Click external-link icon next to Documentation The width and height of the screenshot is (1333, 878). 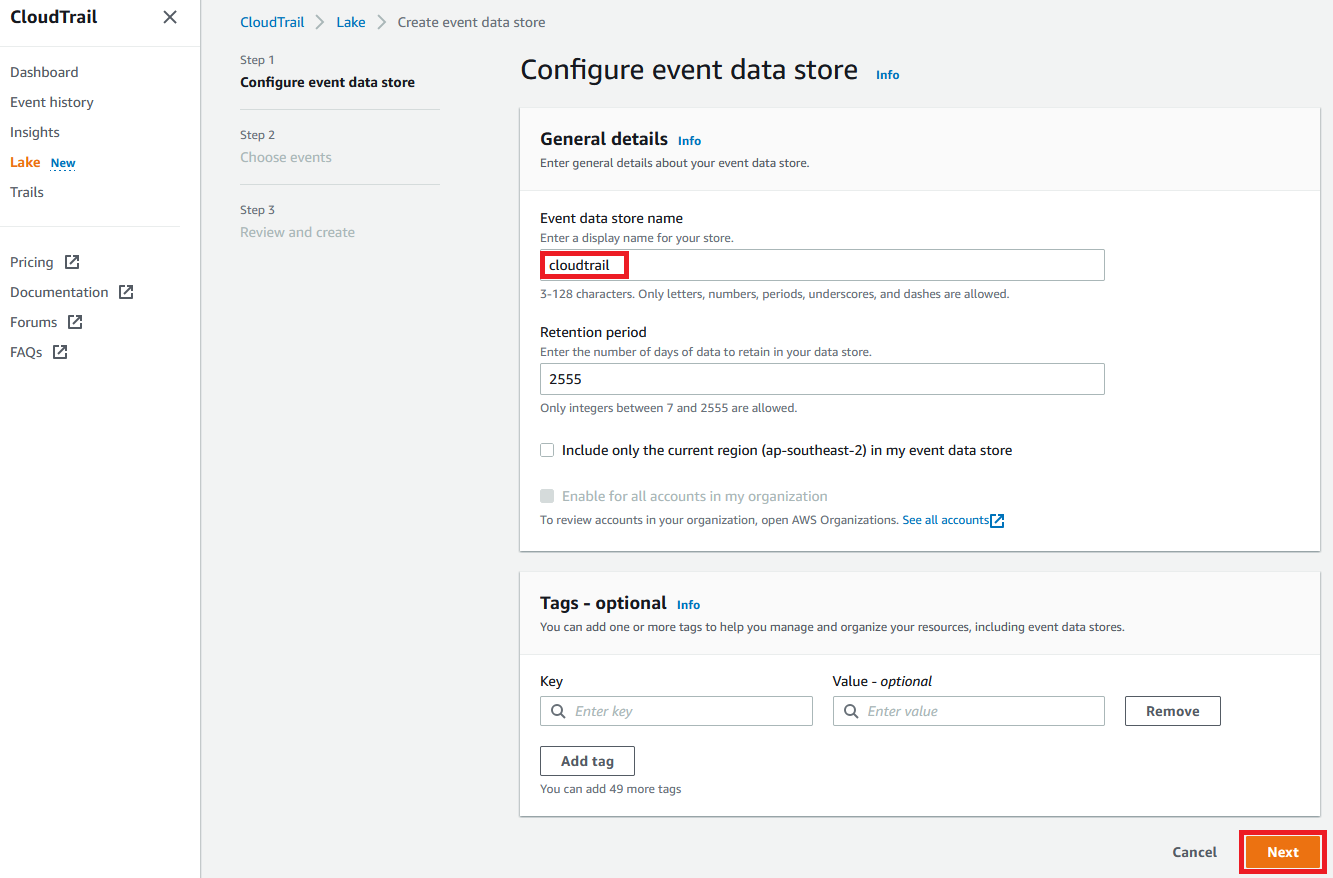126,292
